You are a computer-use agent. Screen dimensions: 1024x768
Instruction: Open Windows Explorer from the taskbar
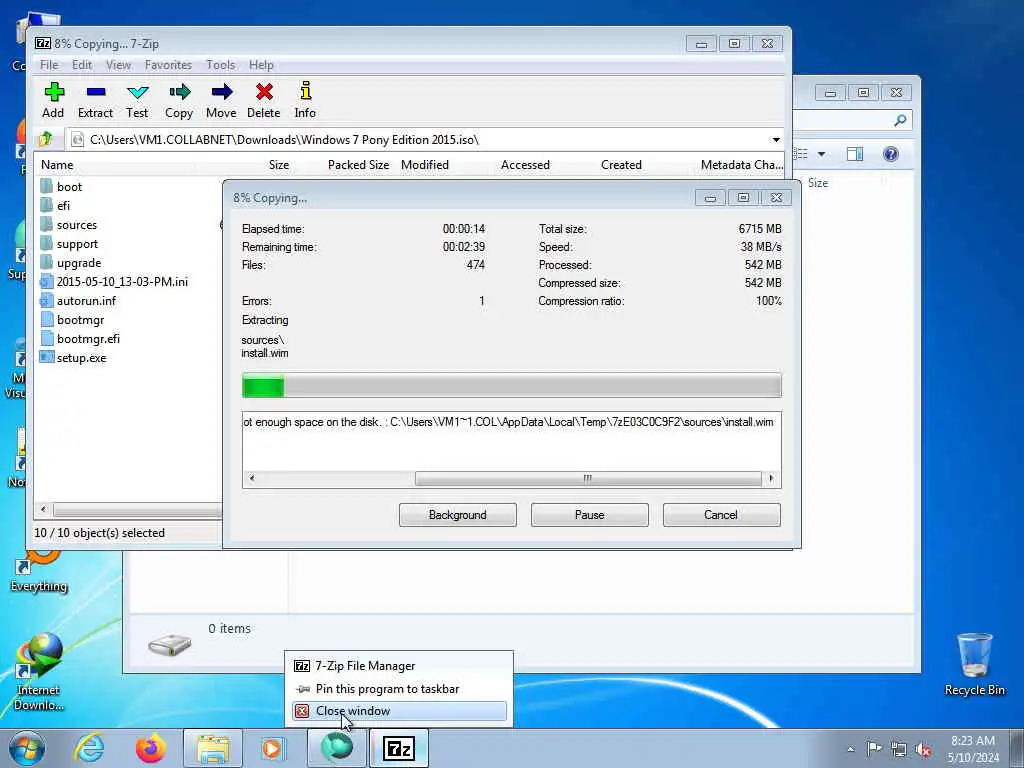[x=213, y=748]
